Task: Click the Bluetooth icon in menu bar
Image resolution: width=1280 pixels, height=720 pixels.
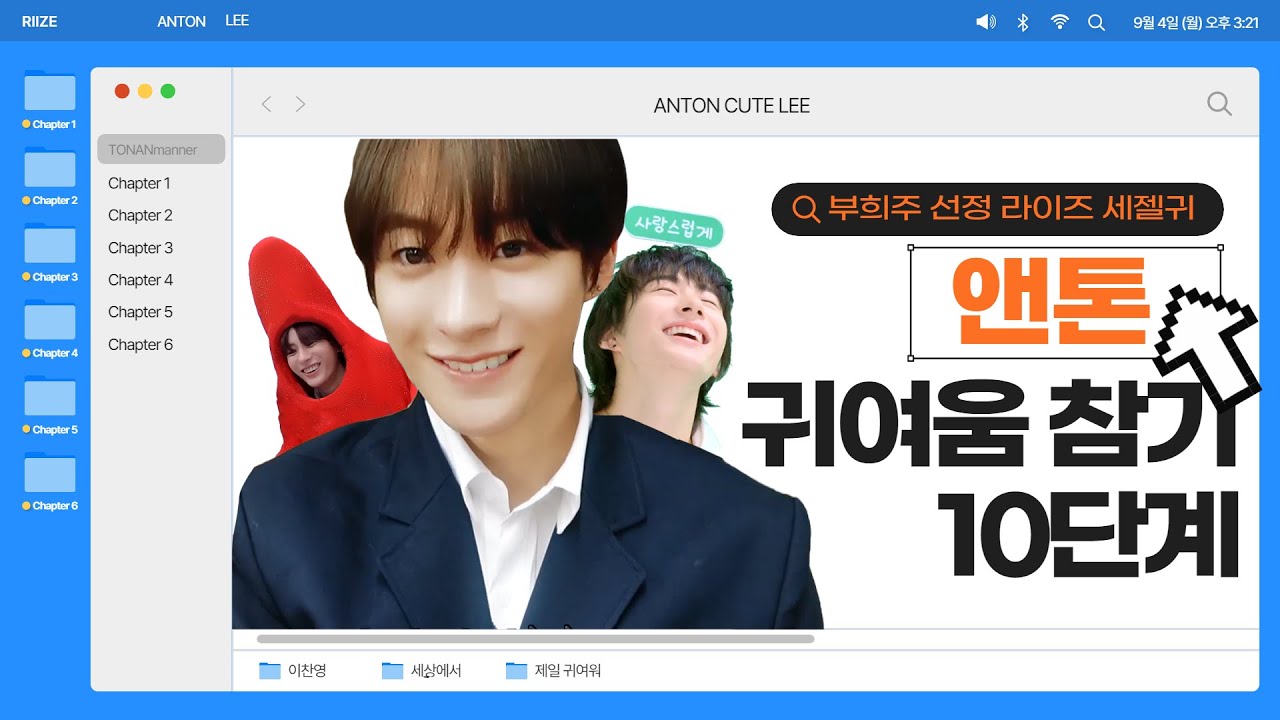Action: click(1023, 22)
